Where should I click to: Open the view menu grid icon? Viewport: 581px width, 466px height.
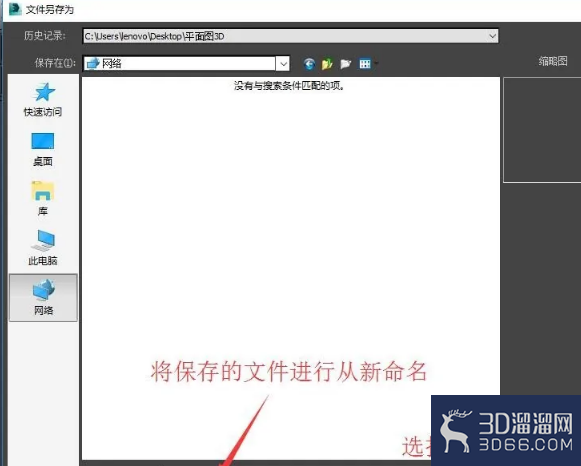coord(366,64)
